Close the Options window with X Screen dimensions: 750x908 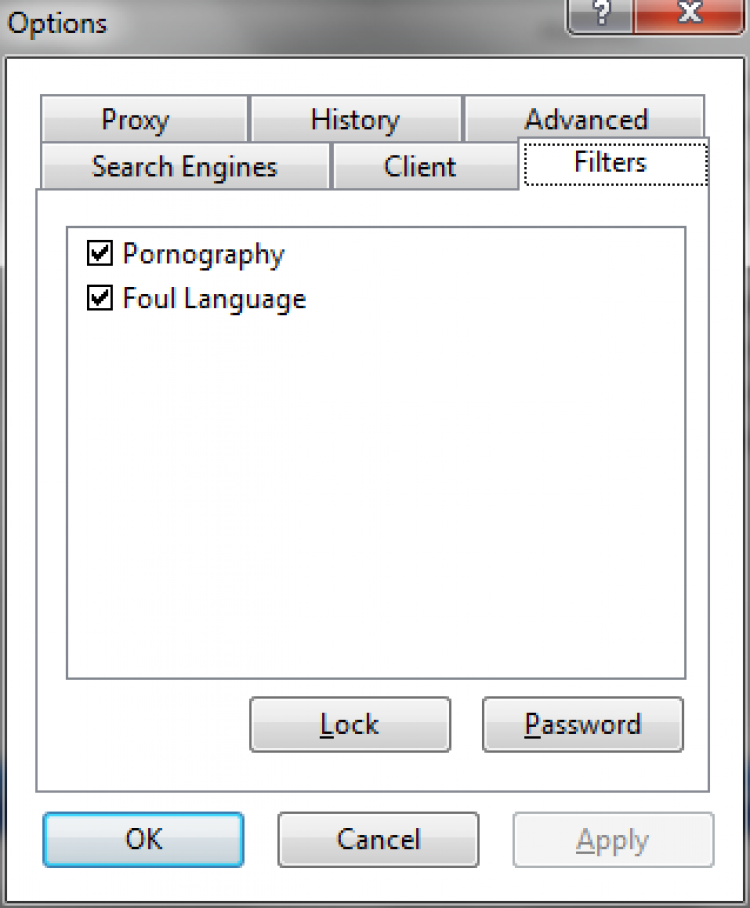point(690,14)
